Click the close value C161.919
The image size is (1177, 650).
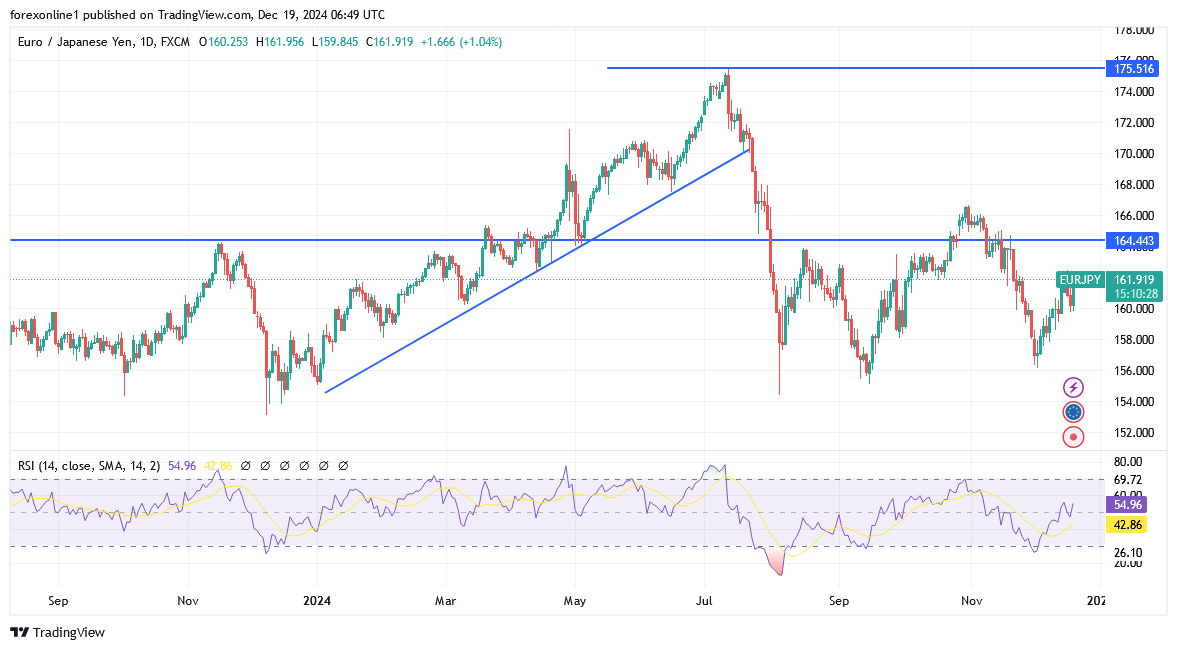click(390, 42)
